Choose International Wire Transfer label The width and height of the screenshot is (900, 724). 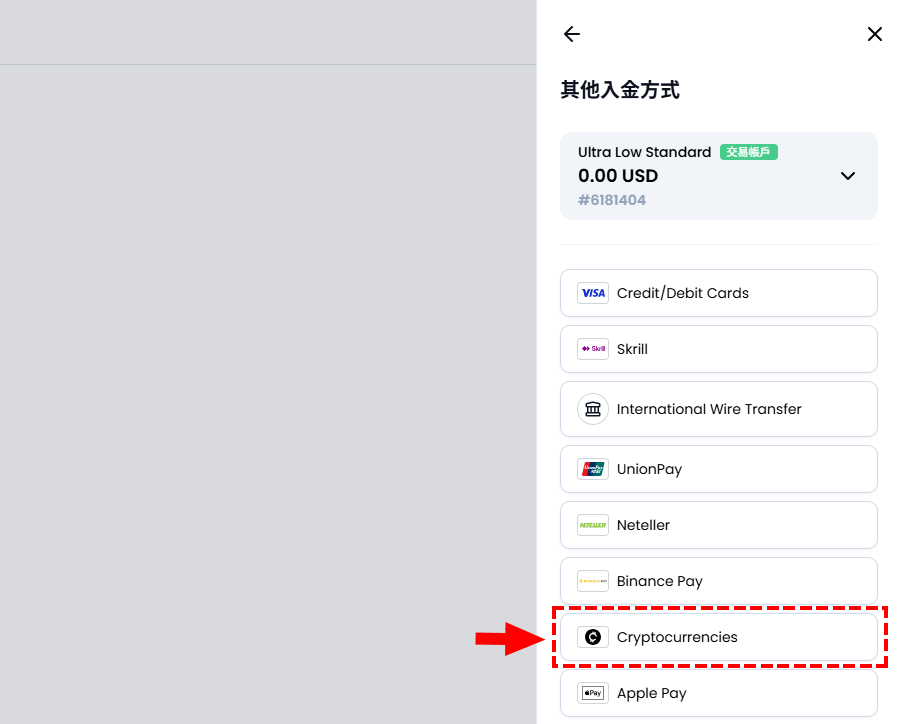[709, 409]
